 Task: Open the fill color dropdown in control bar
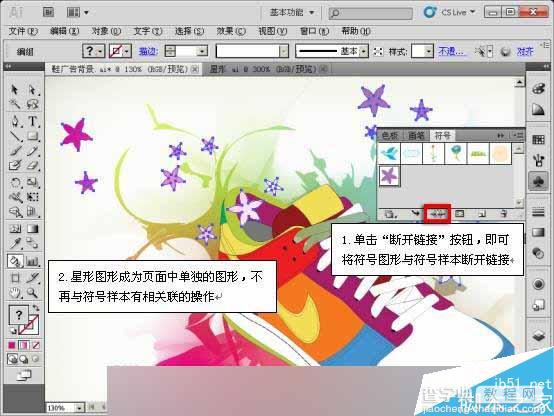click(x=100, y=52)
